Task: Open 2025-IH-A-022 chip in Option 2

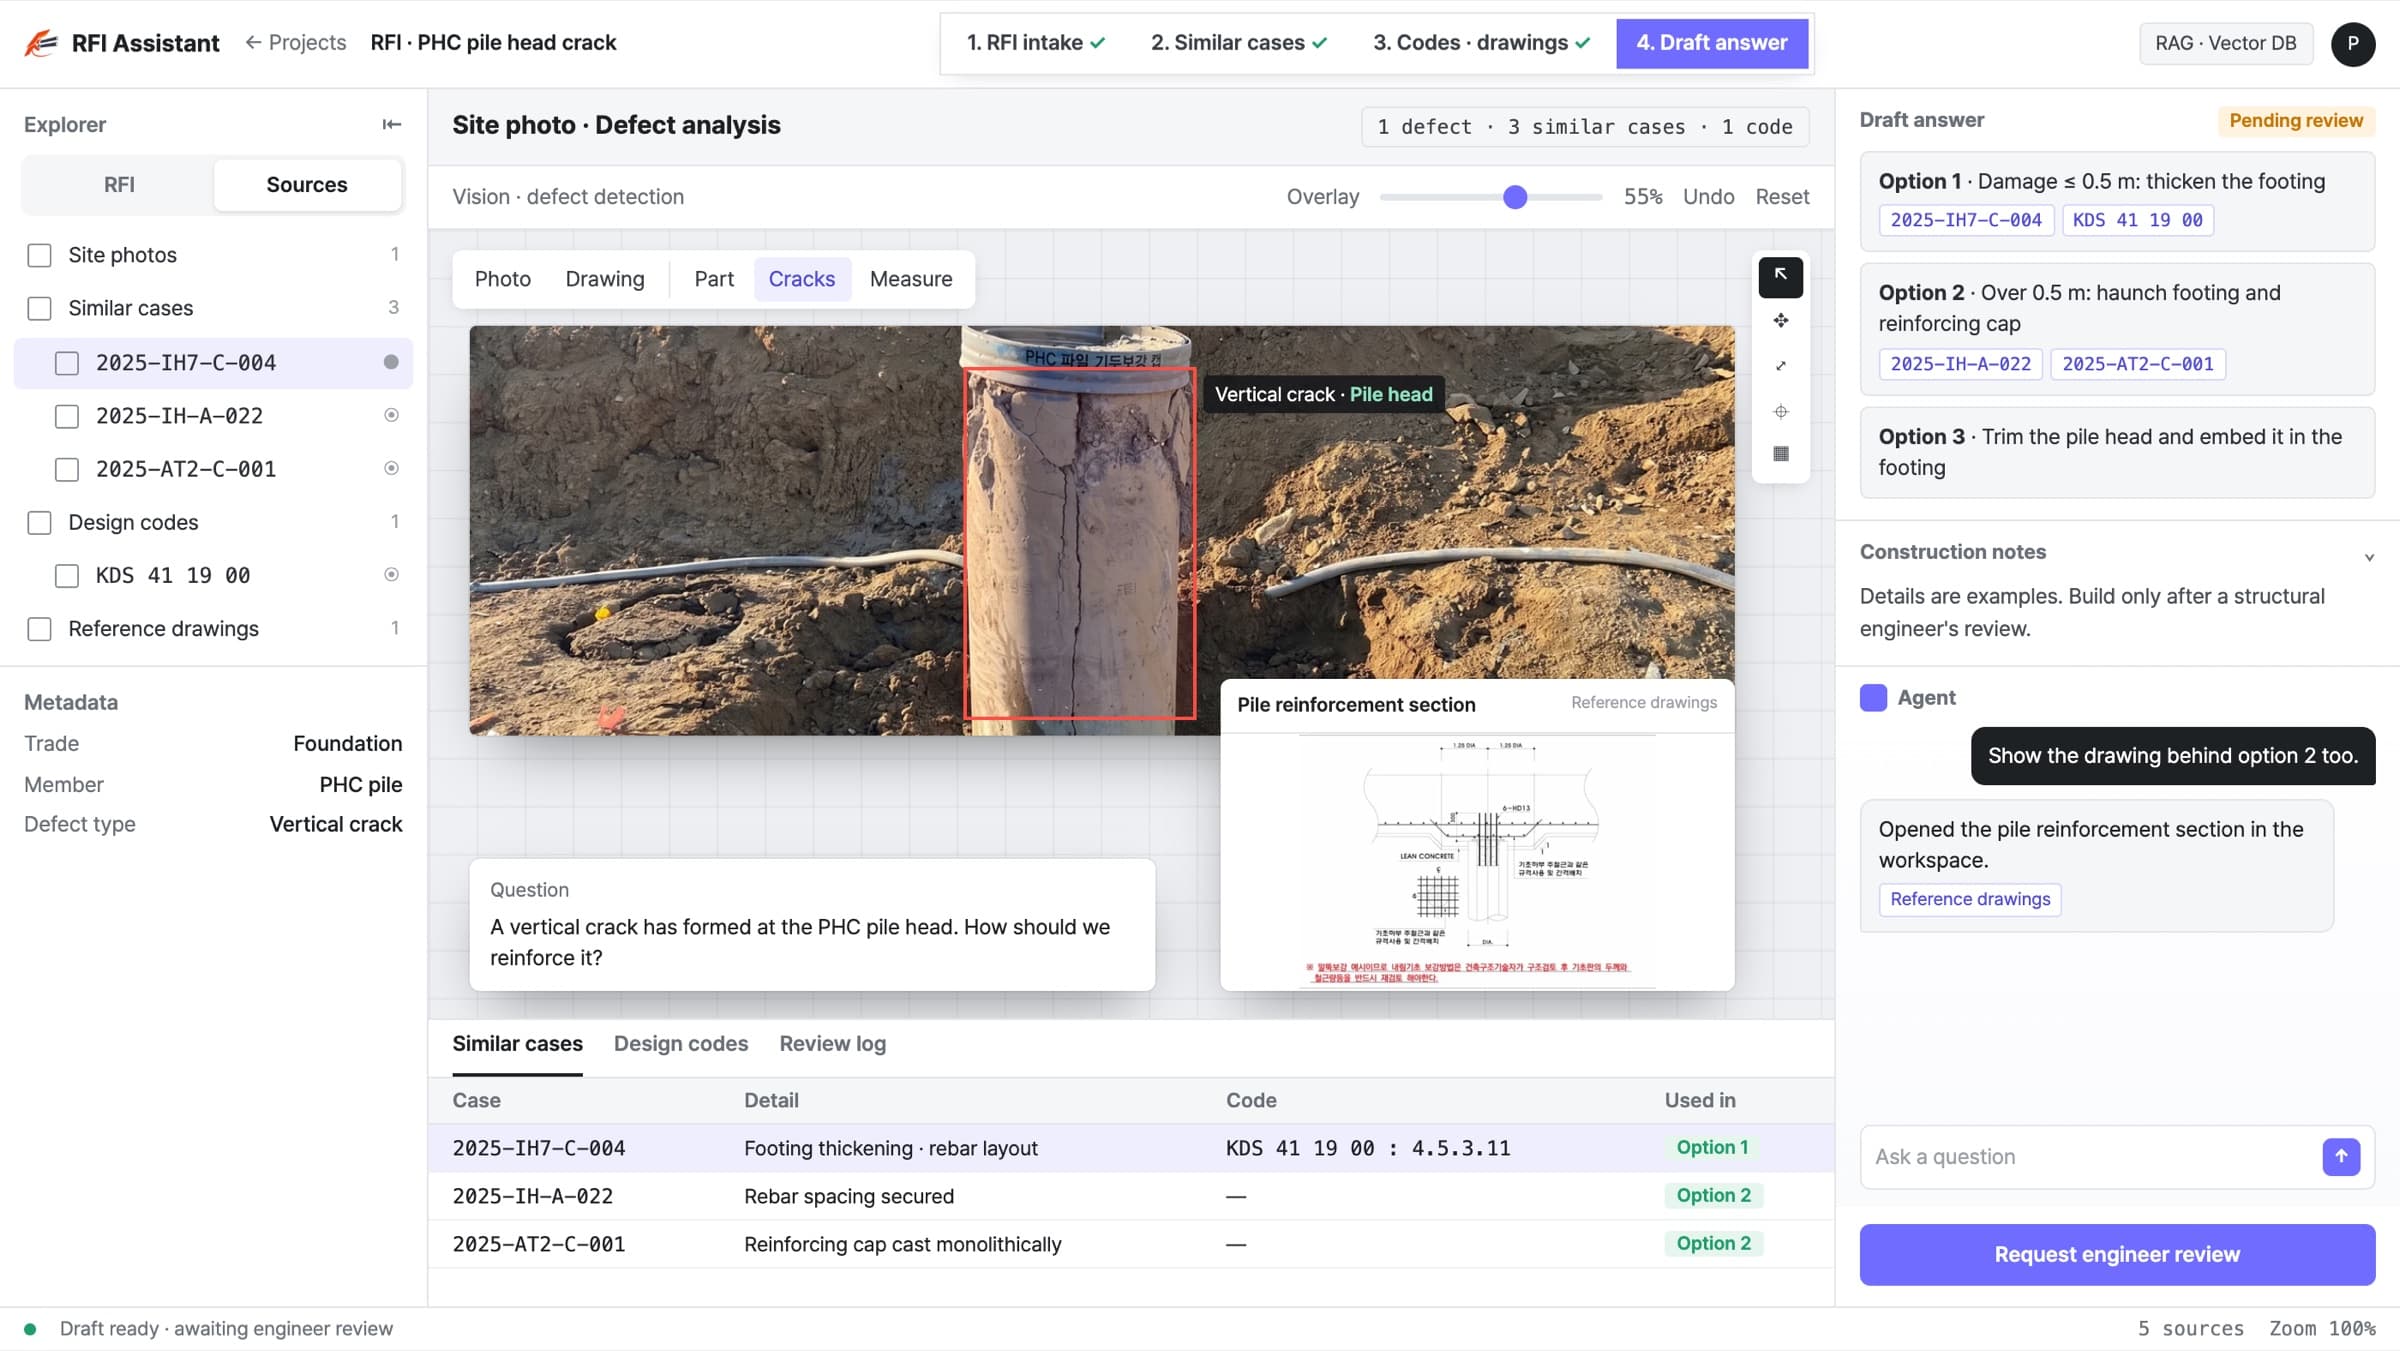Action: pyautogui.click(x=1960, y=364)
